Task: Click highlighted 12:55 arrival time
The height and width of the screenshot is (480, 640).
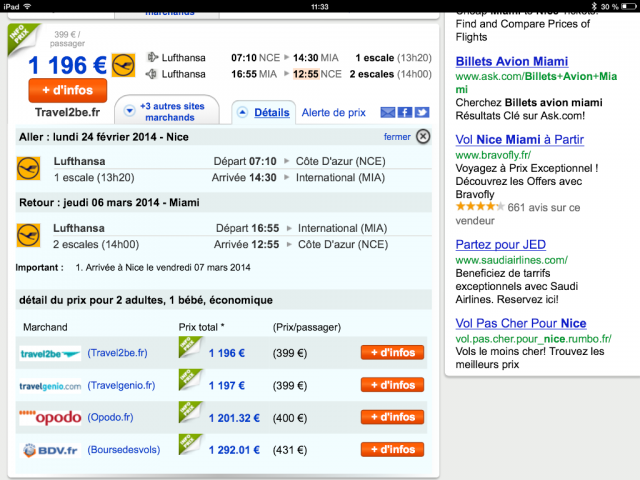Action: (x=306, y=74)
